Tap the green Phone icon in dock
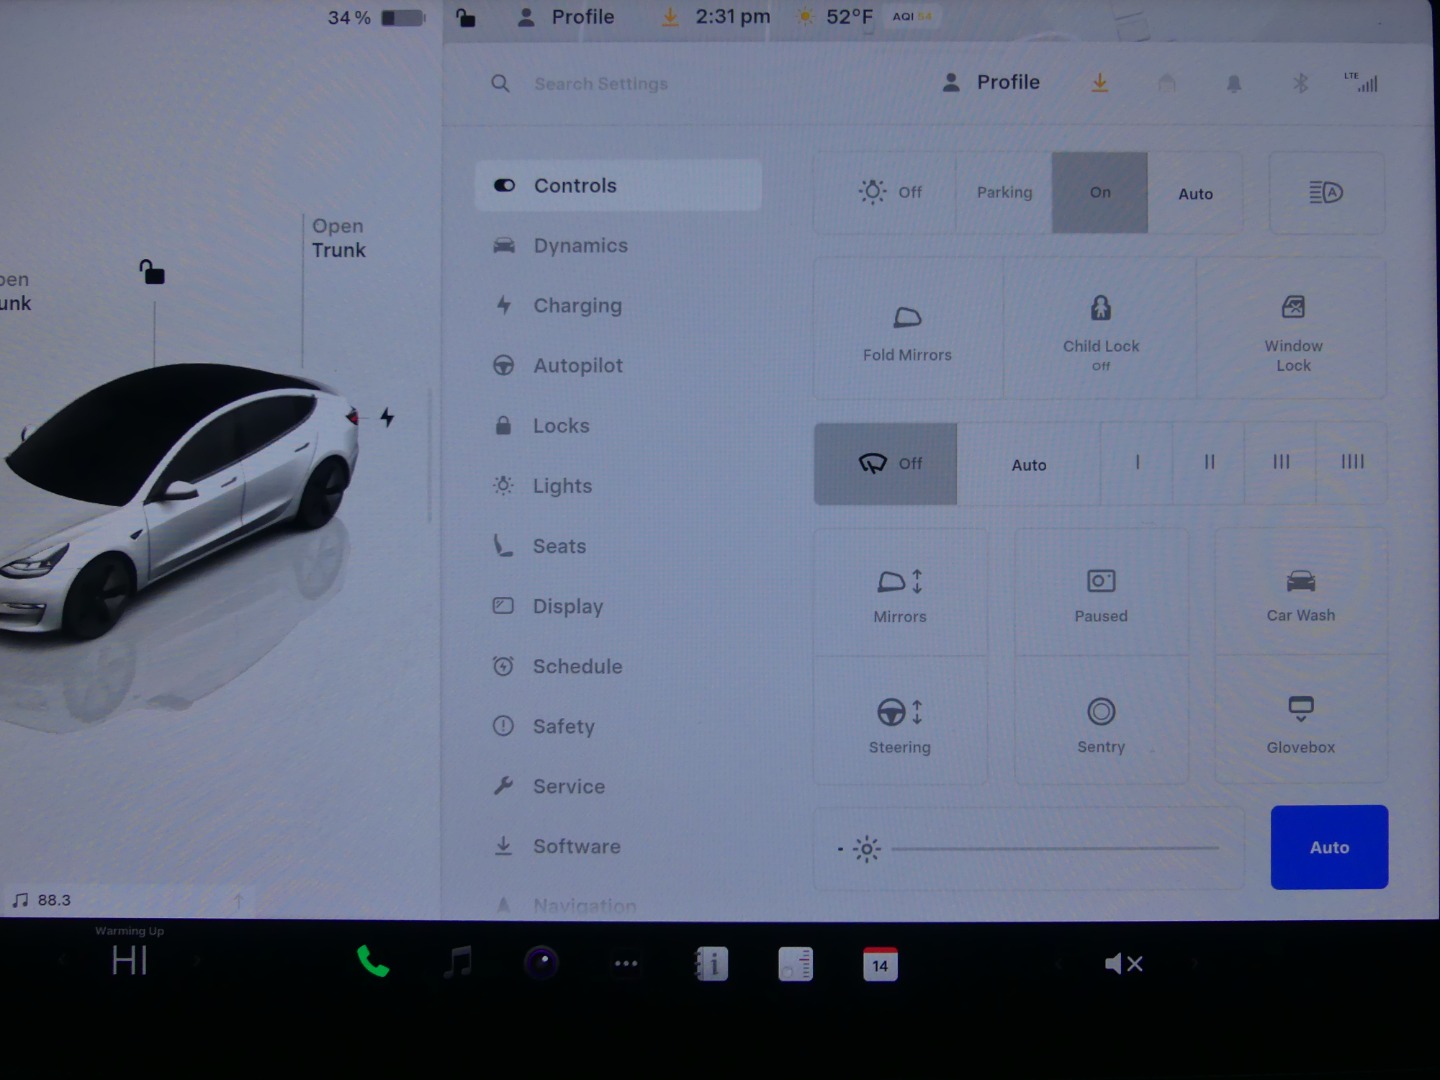1440x1080 pixels. coord(372,962)
